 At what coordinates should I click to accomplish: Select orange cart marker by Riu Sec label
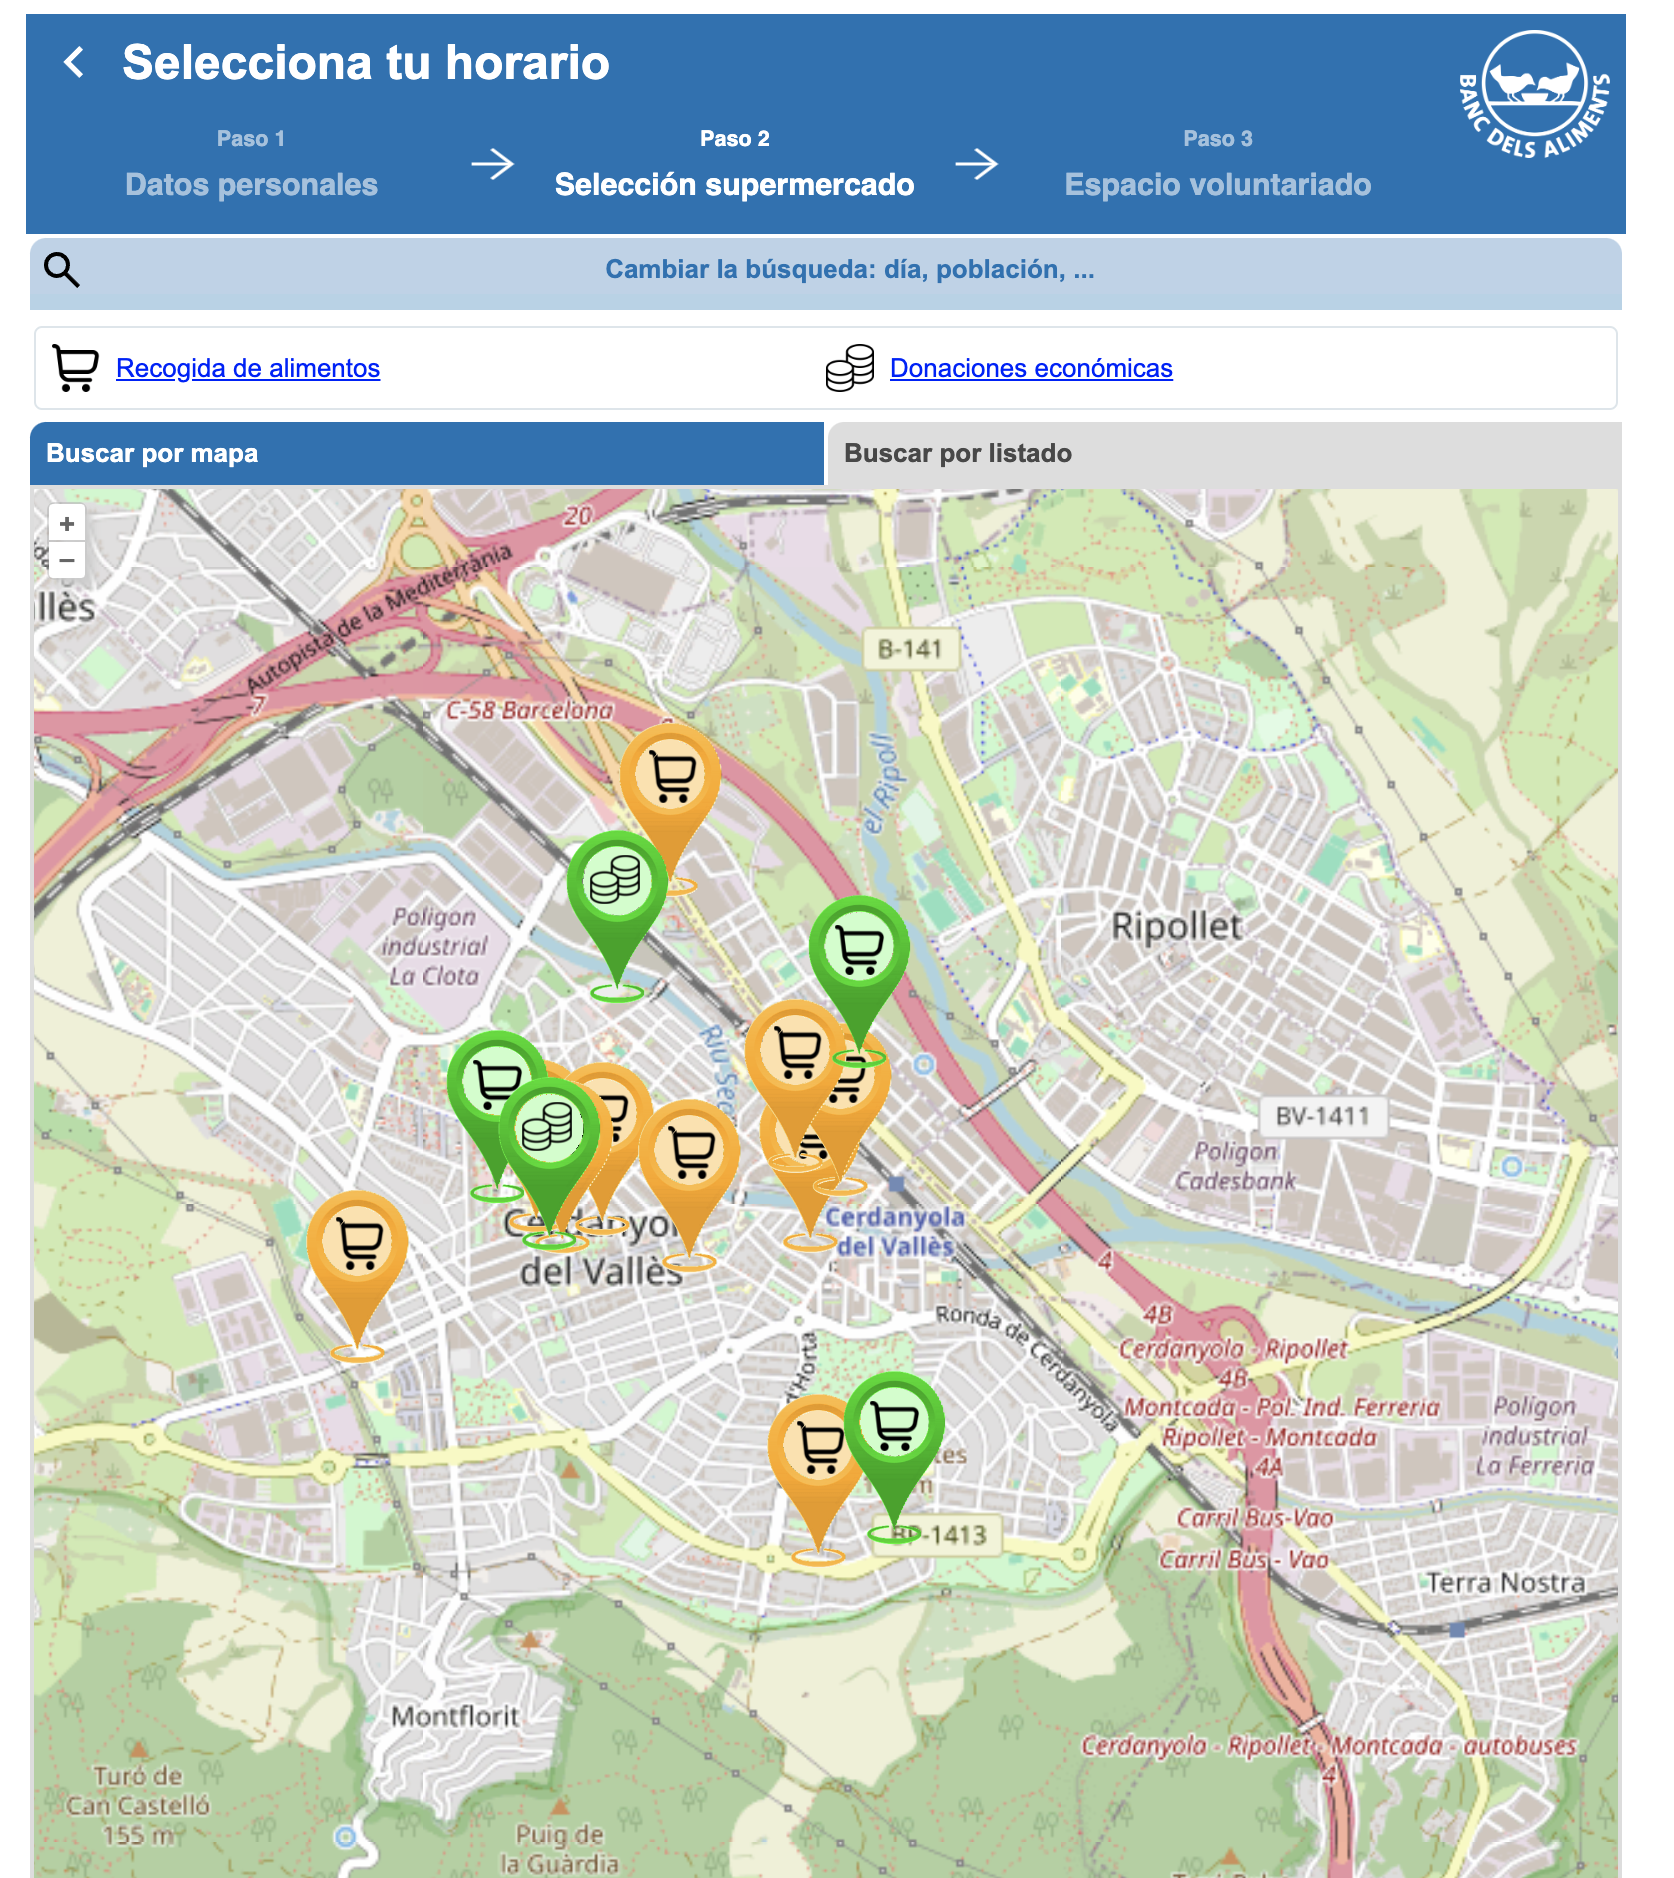click(690, 1152)
